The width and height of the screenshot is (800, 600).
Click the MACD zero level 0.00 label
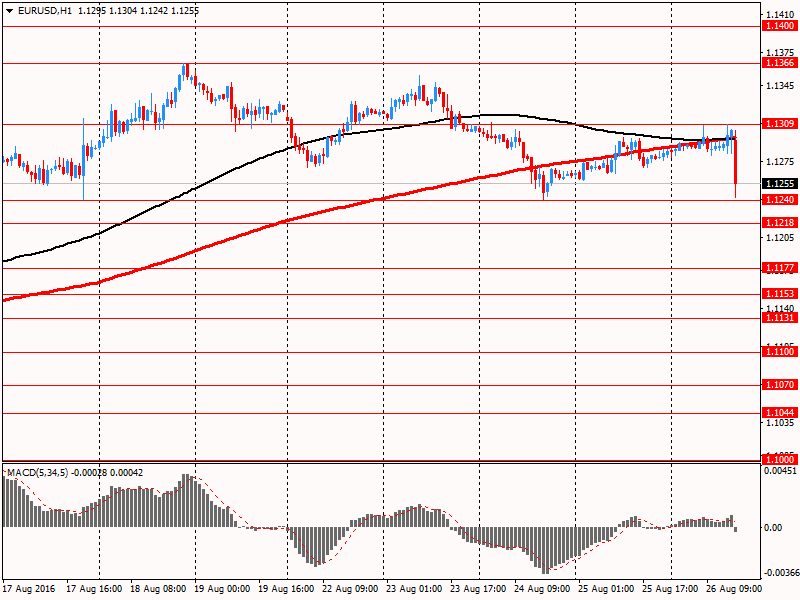coord(773,528)
